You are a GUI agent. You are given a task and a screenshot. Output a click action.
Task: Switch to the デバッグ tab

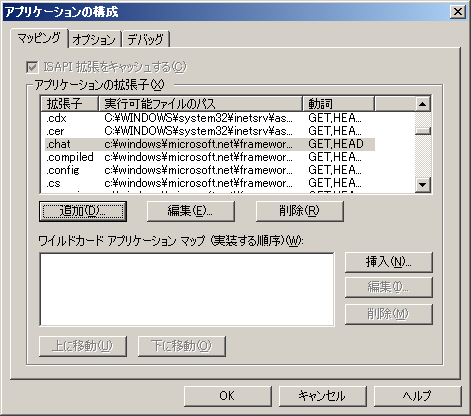pyautogui.click(x=146, y=39)
